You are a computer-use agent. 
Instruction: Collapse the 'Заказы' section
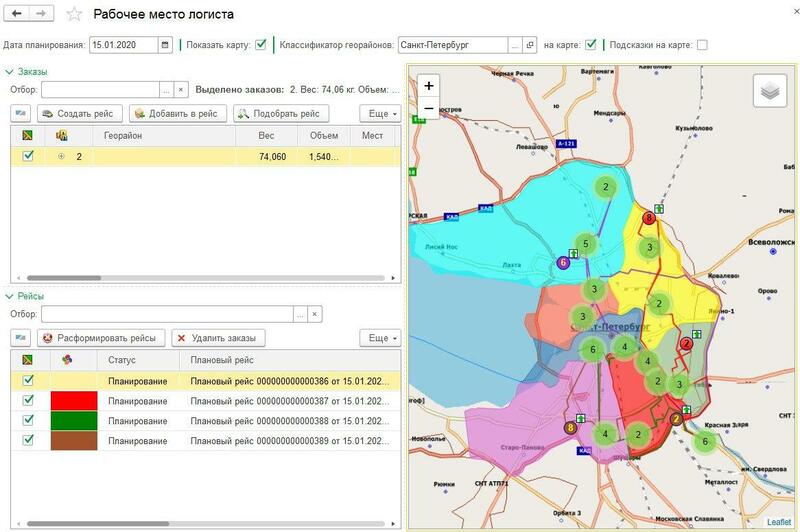(10, 72)
